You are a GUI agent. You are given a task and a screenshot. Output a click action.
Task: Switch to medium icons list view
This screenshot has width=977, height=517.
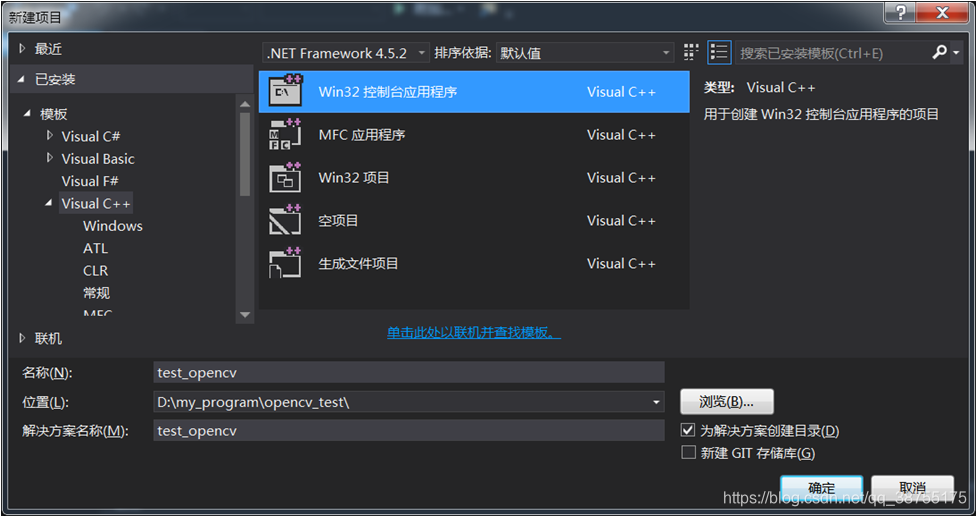click(x=719, y=53)
